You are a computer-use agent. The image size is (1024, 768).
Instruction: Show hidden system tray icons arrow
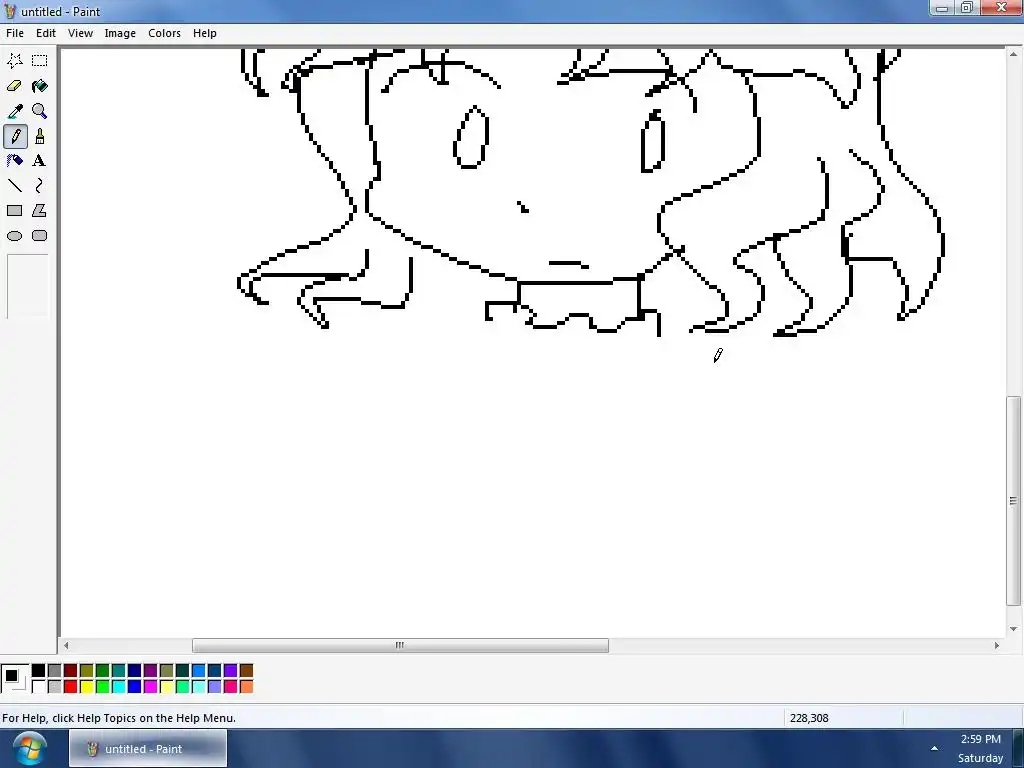(935, 748)
